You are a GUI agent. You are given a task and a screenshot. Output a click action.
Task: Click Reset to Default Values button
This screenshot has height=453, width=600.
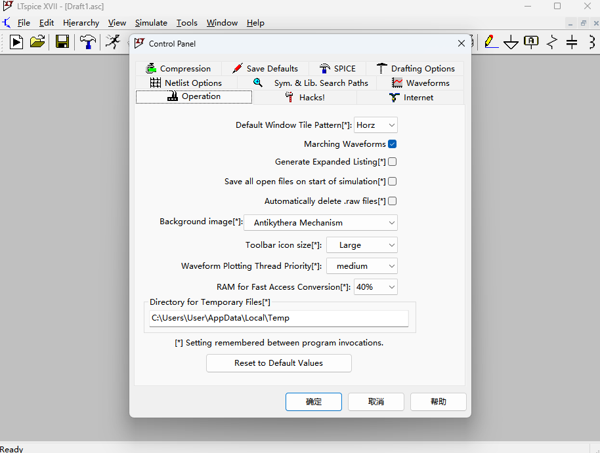point(278,363)
